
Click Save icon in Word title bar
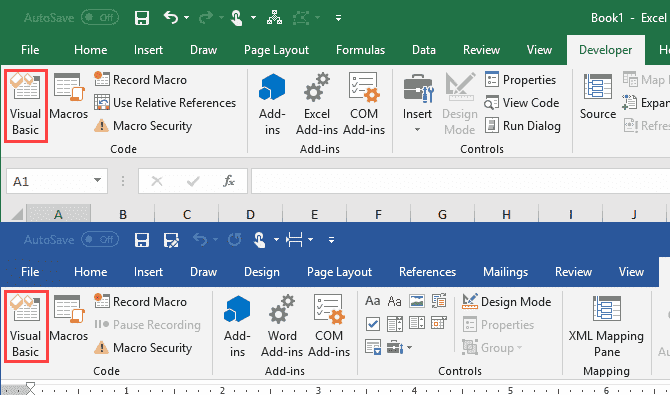142,240
